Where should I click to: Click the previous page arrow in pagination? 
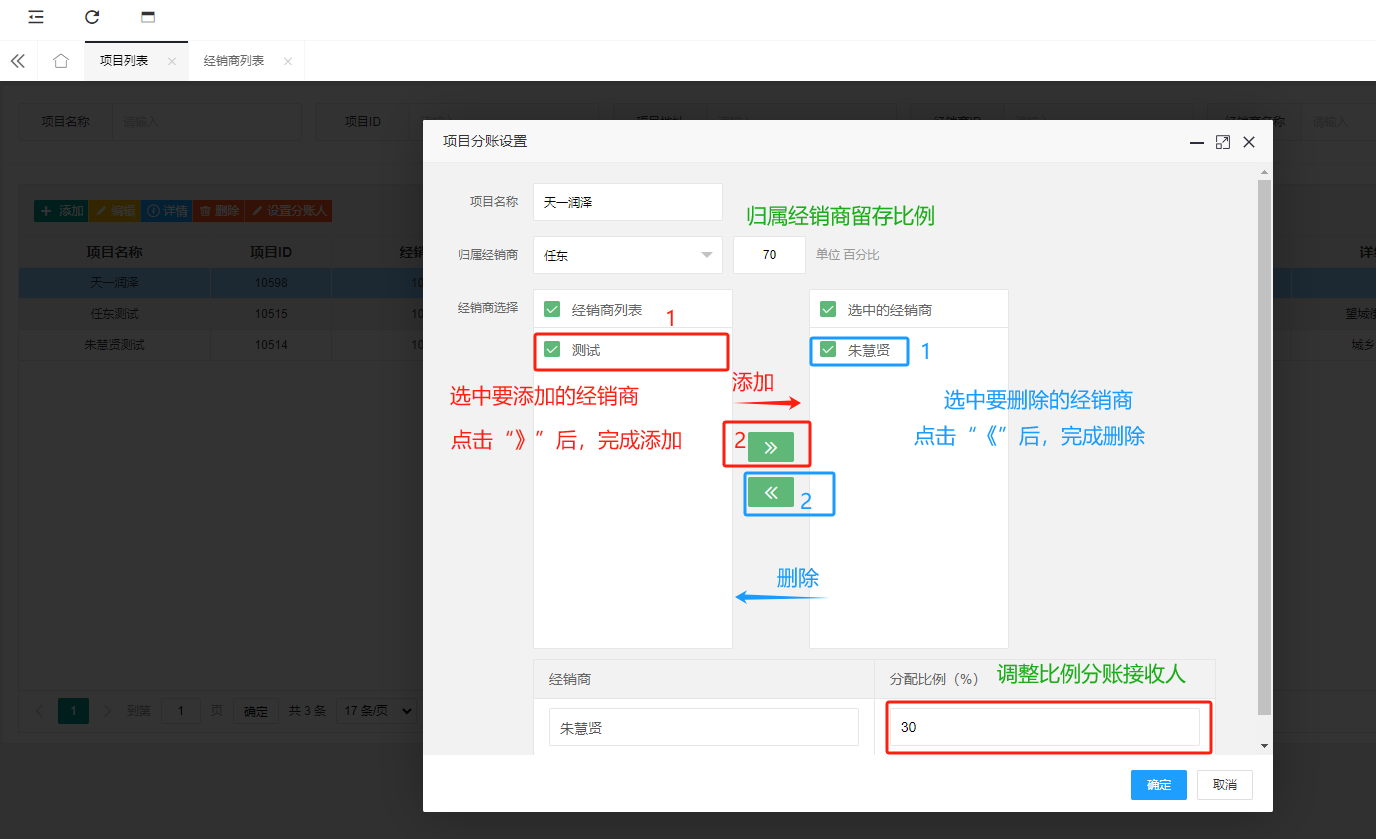pyautogui.click(x=39, y=711)
